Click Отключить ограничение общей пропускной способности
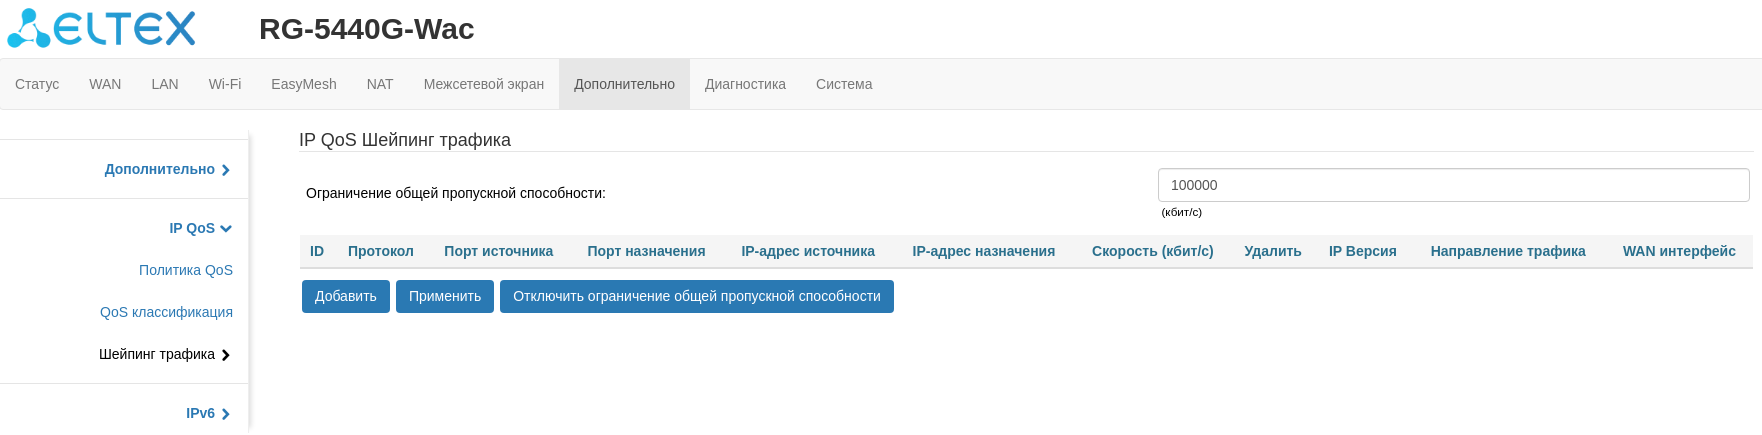The height and width of the screenshot is (435, 1762). coord(697,296)
